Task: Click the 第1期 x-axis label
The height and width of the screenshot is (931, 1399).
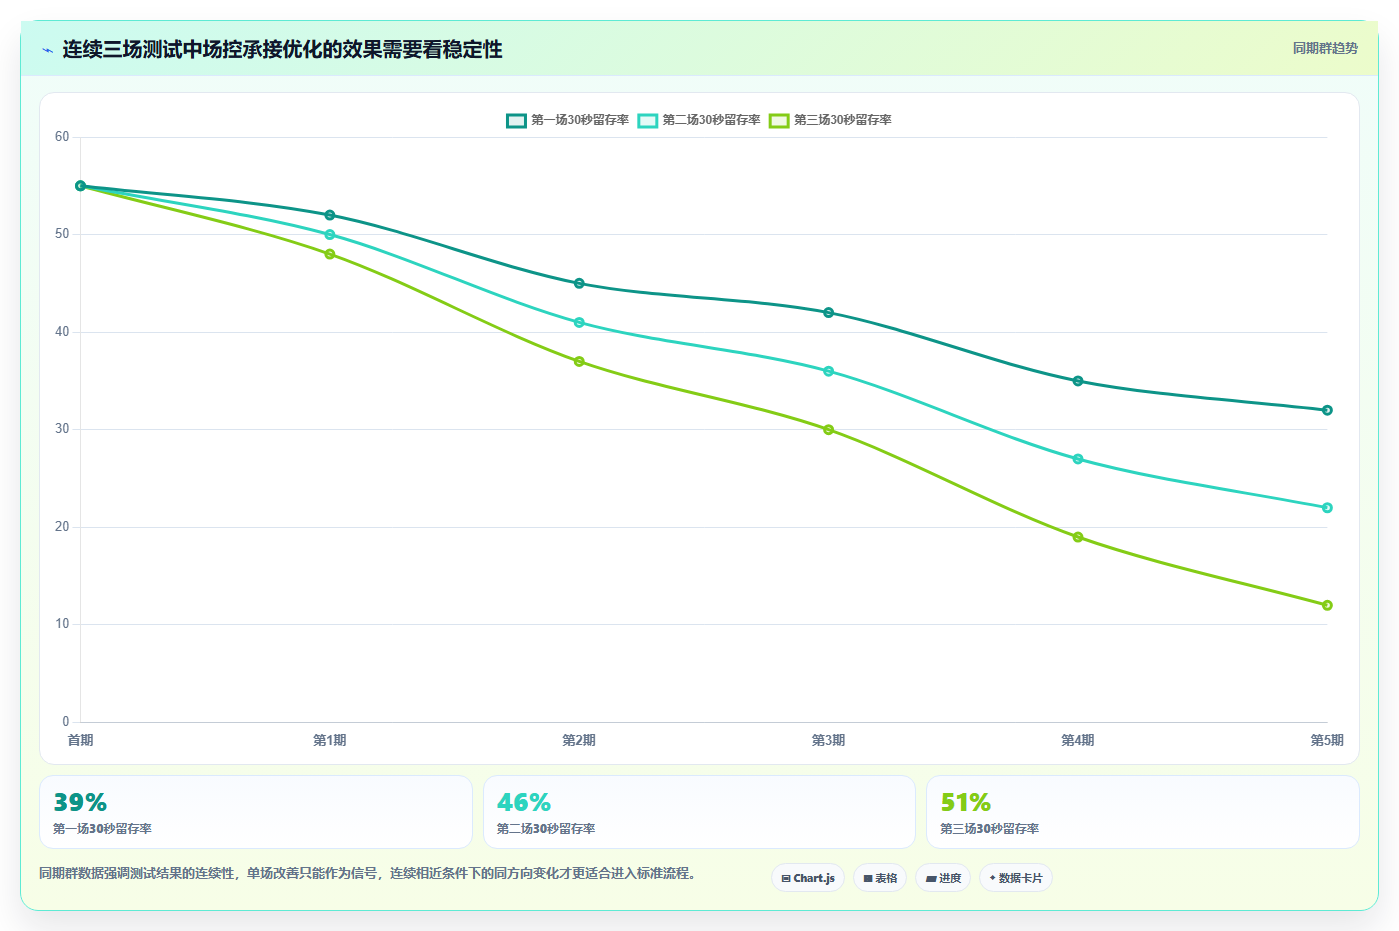Action: click(330, 740)
